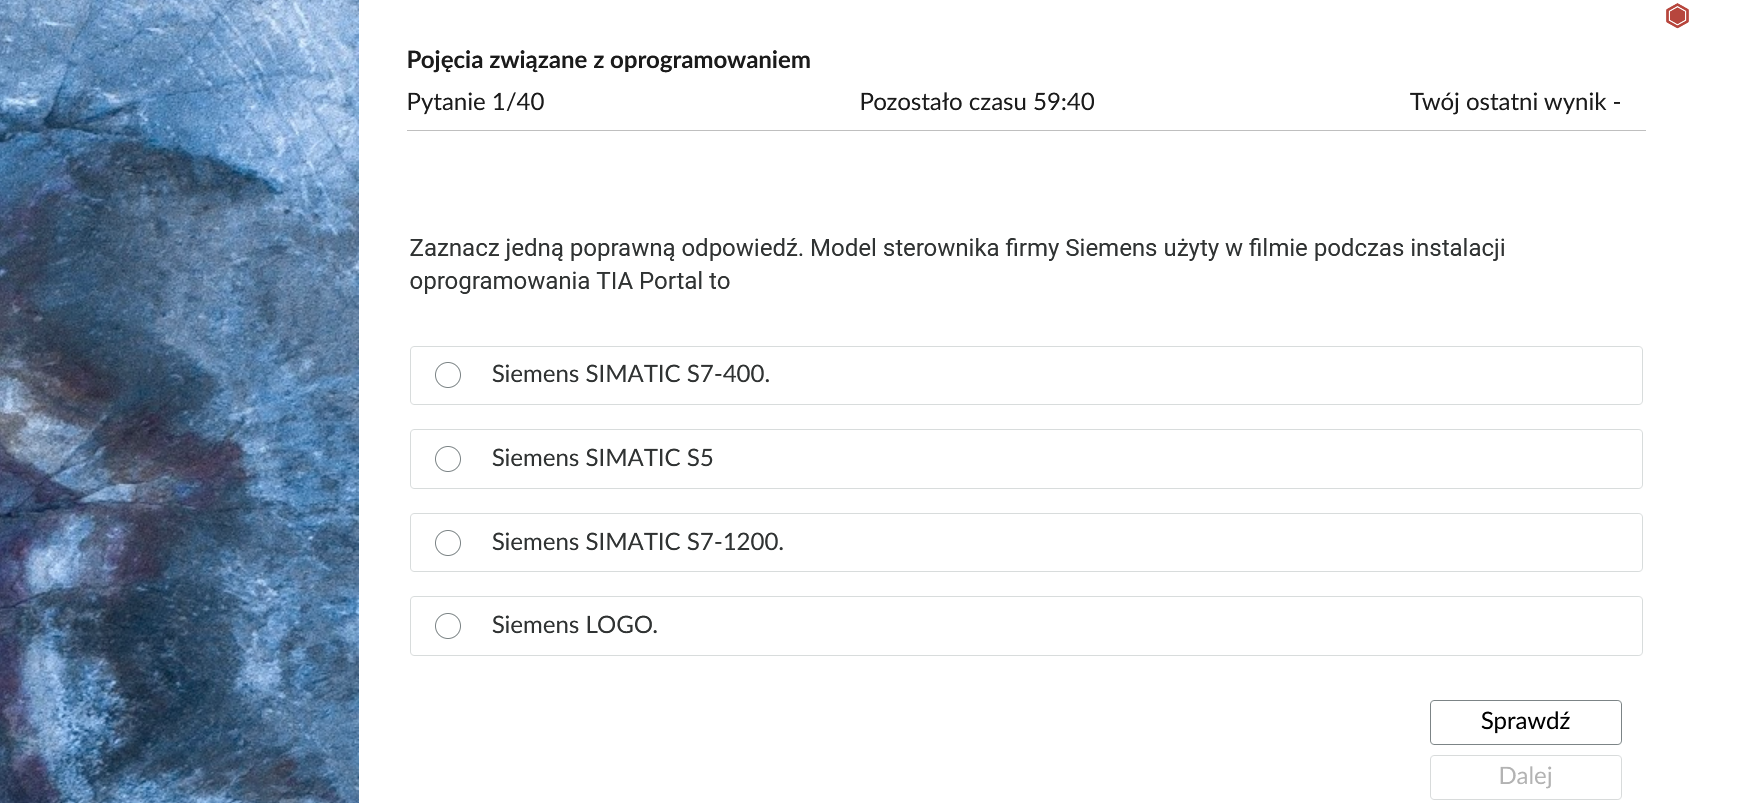Select the radio button for Siemens SIMATIC S7-1200
Screen dimensions: 1739x803
(448, 543)
